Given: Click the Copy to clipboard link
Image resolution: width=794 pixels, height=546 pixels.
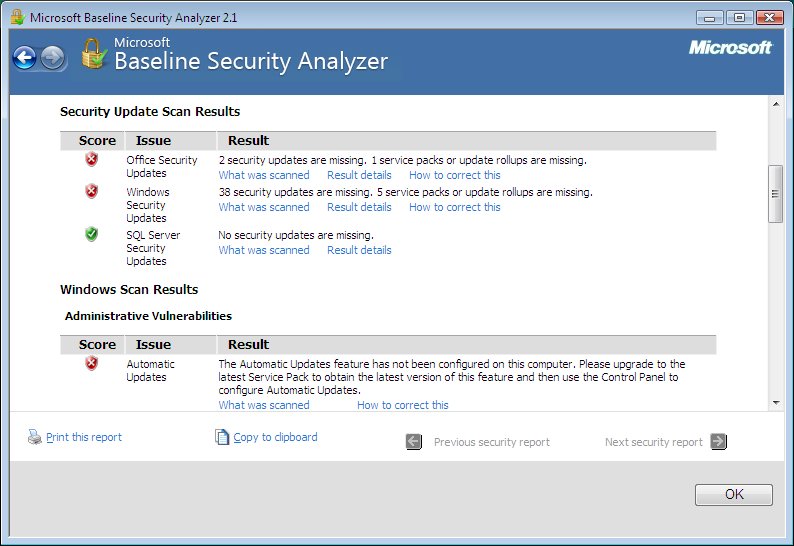Looking at the screenshot, I should (275, 437).
